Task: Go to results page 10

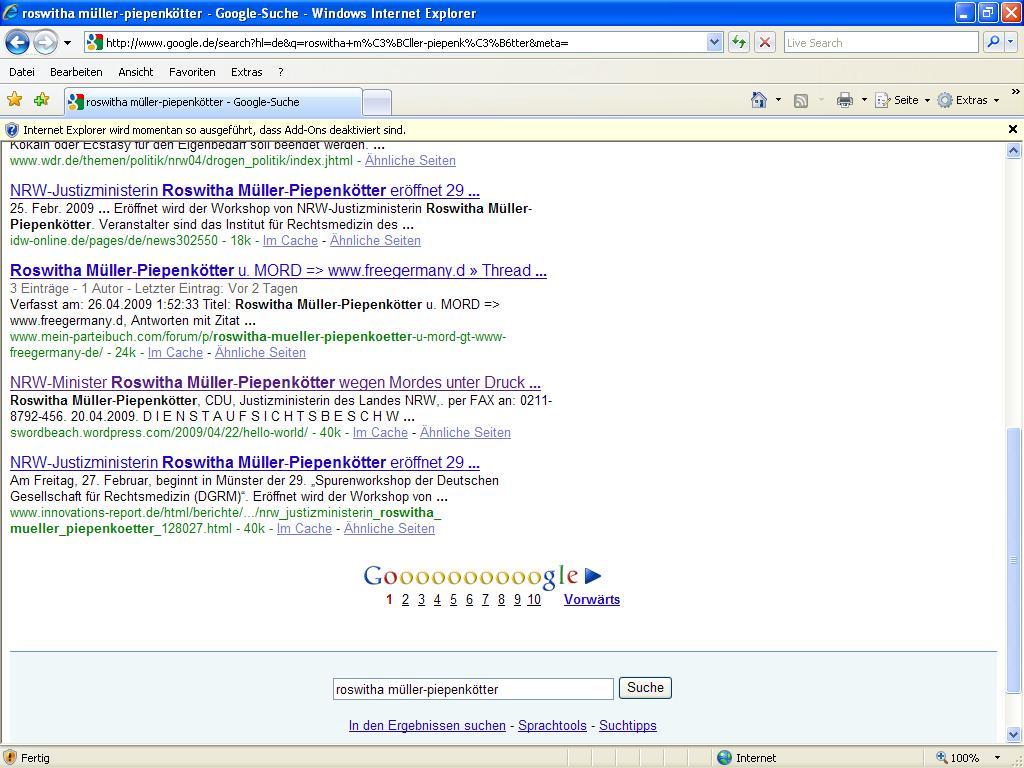Action: point(534,600)
